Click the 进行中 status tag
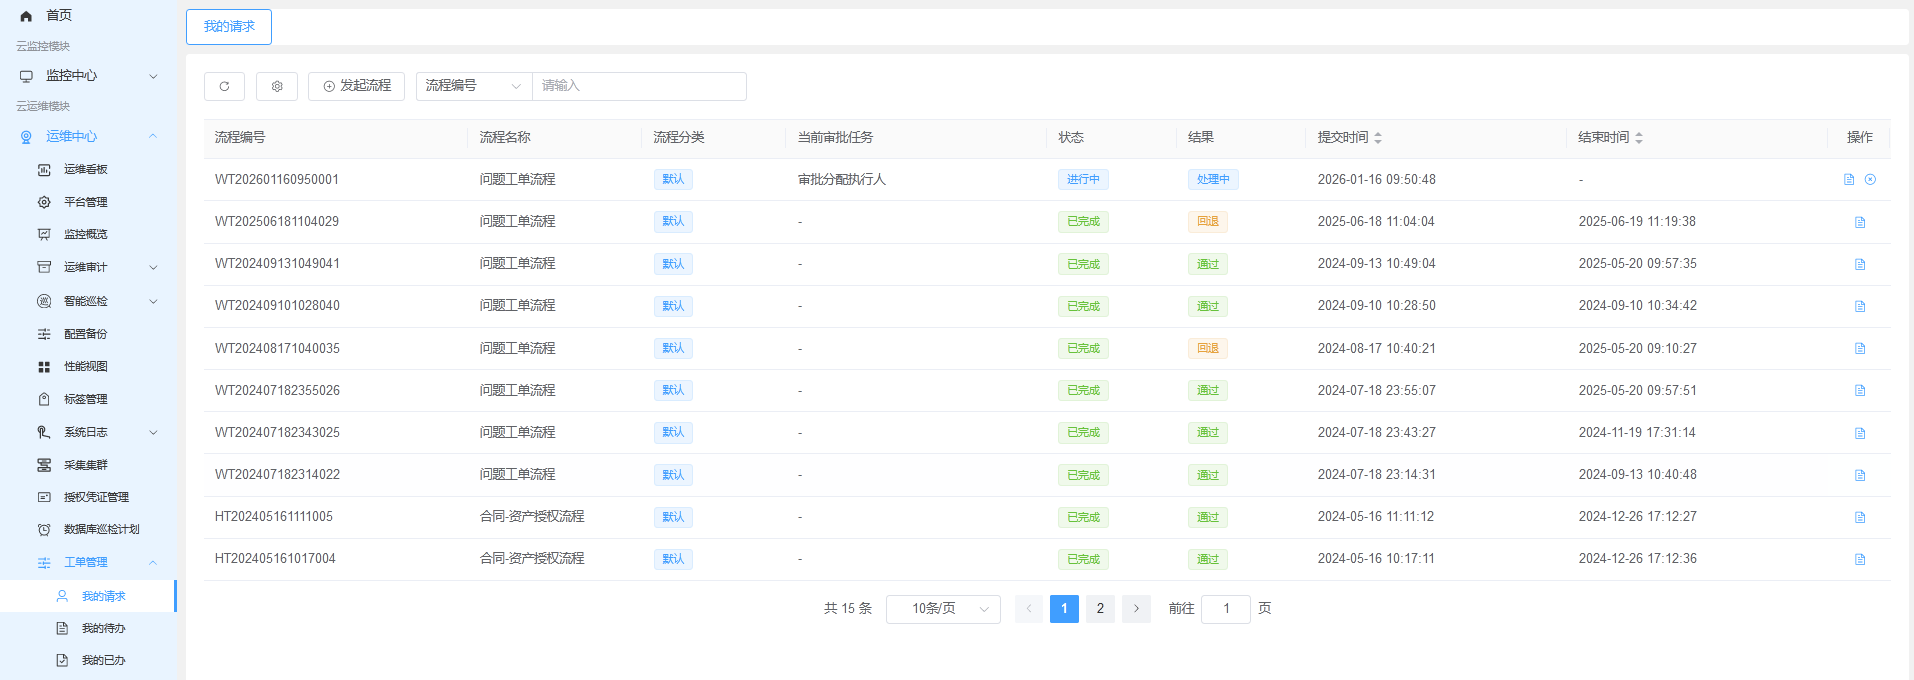 click(x=1083, y=180)
